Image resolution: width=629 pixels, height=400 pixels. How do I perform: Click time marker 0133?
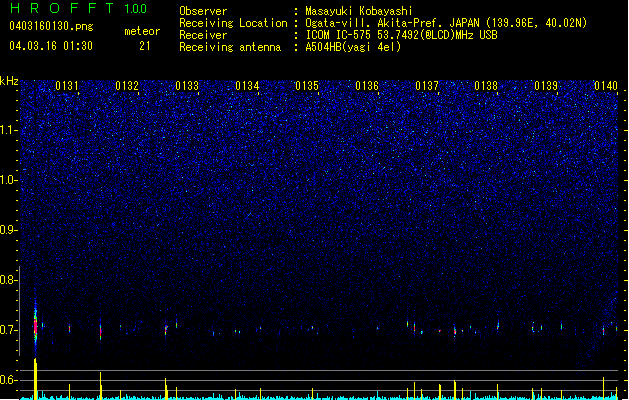pyautogui.click(x=187, y=86)
